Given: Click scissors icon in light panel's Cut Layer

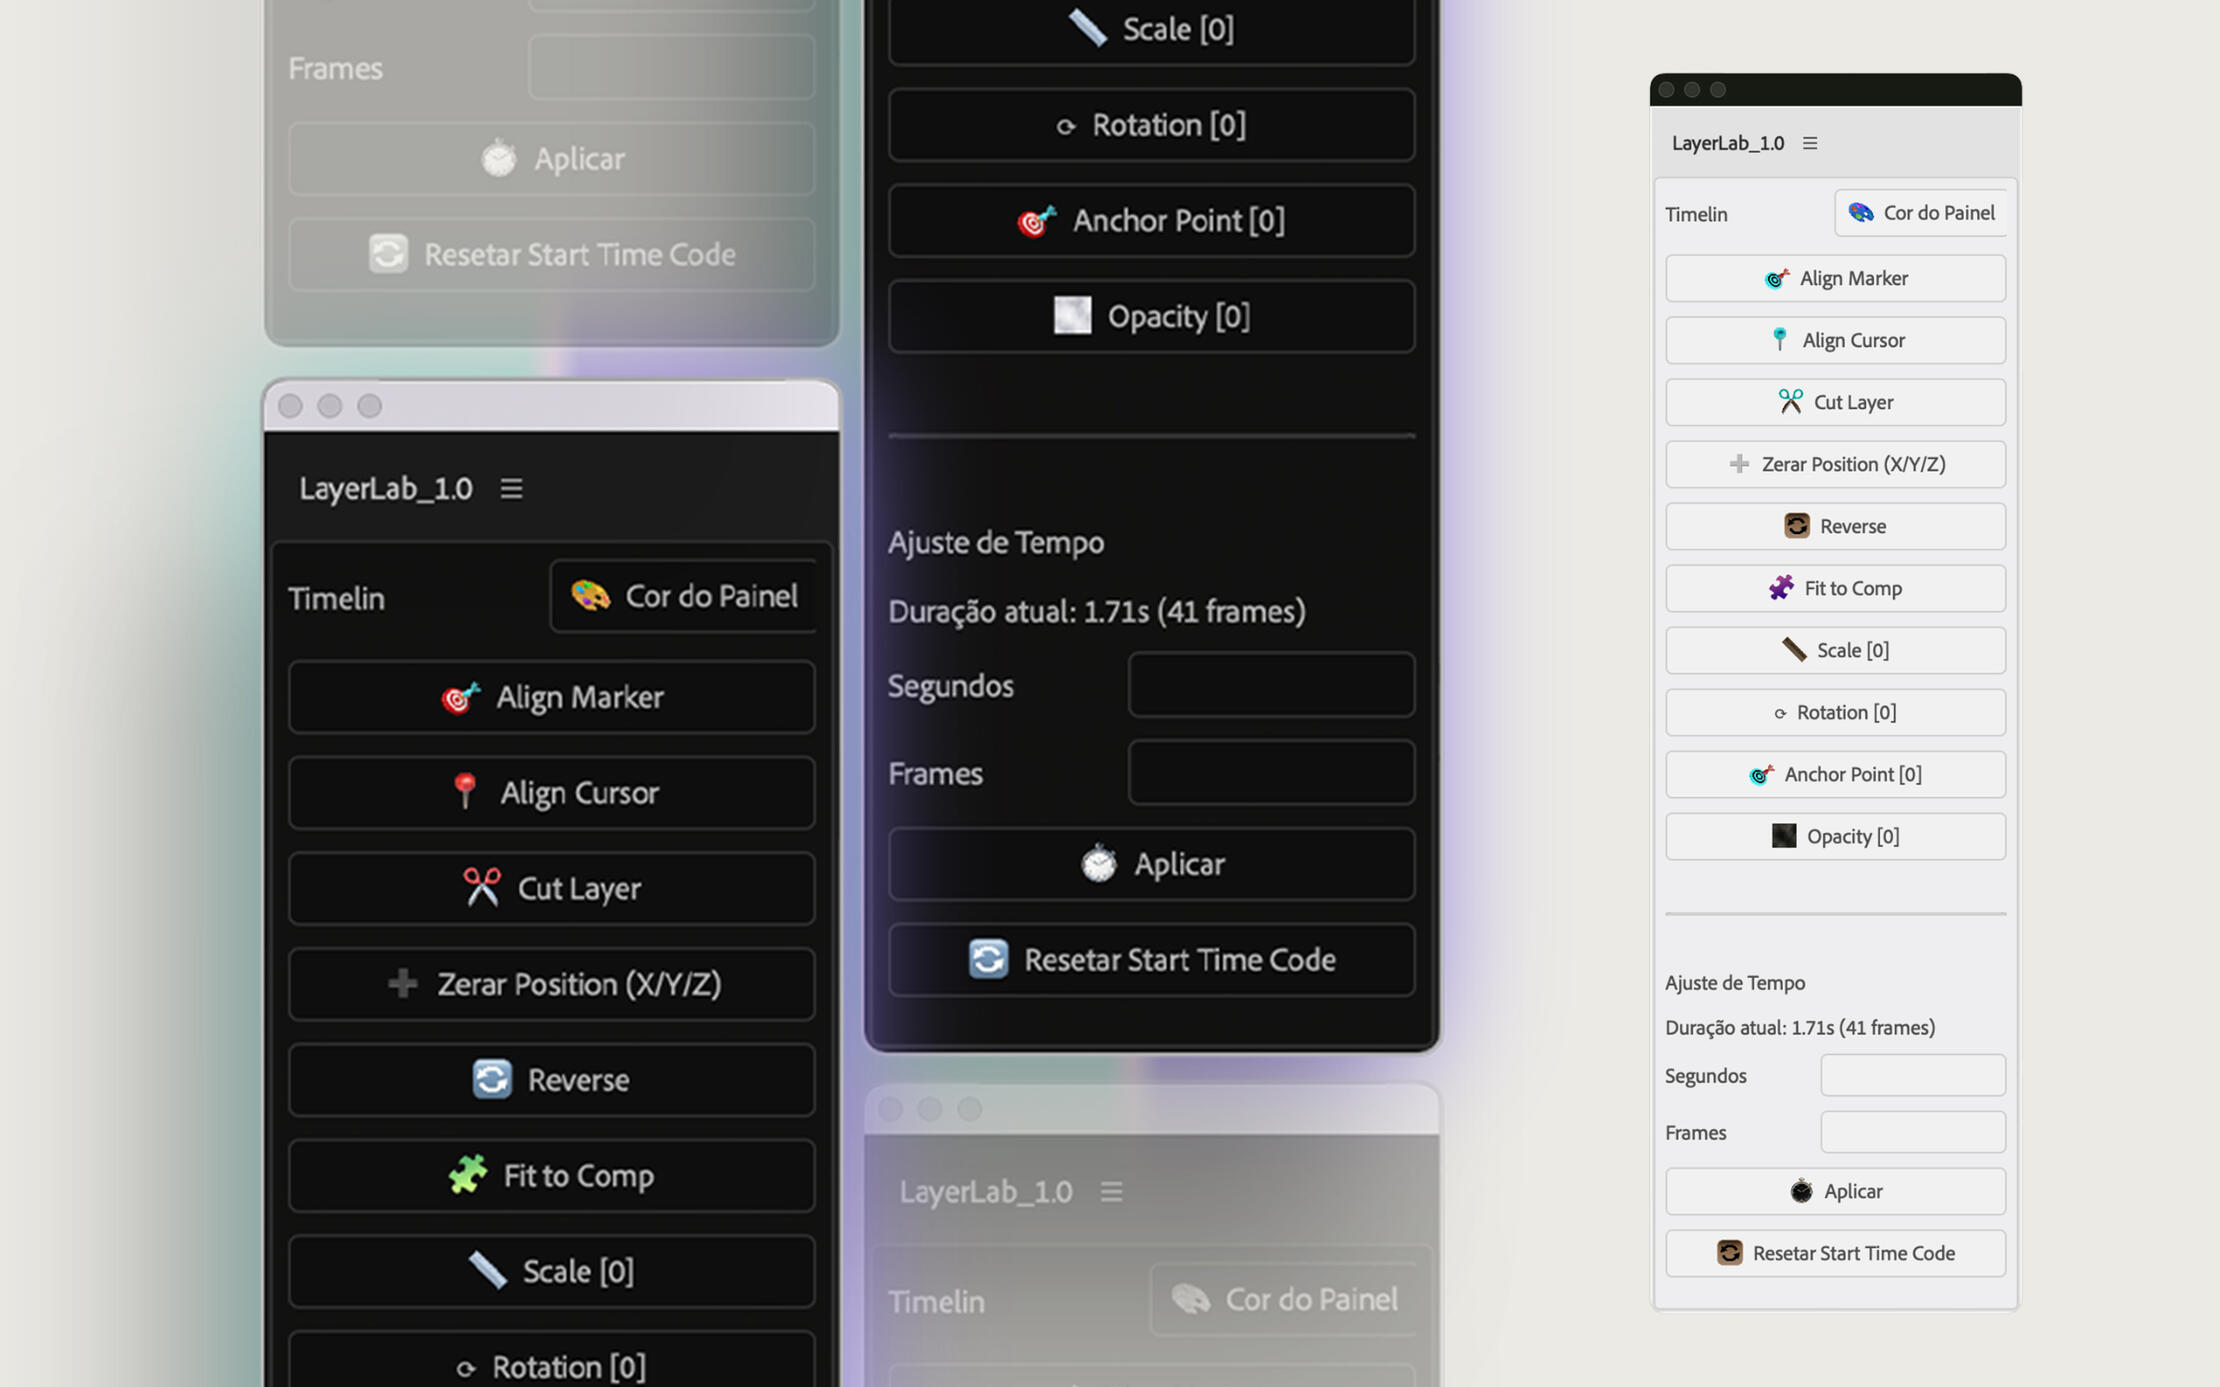Looking at the screenshot, I should click(x=1790, y=402).
